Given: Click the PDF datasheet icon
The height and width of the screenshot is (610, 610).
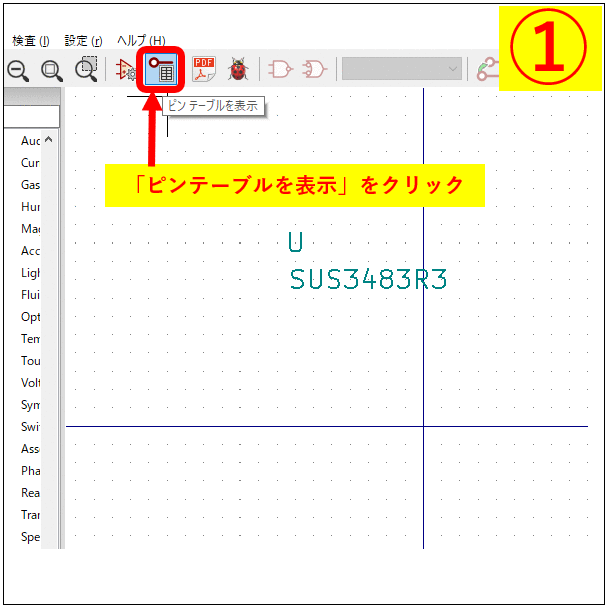Looking at the screenshot, I should click(204, 69).
